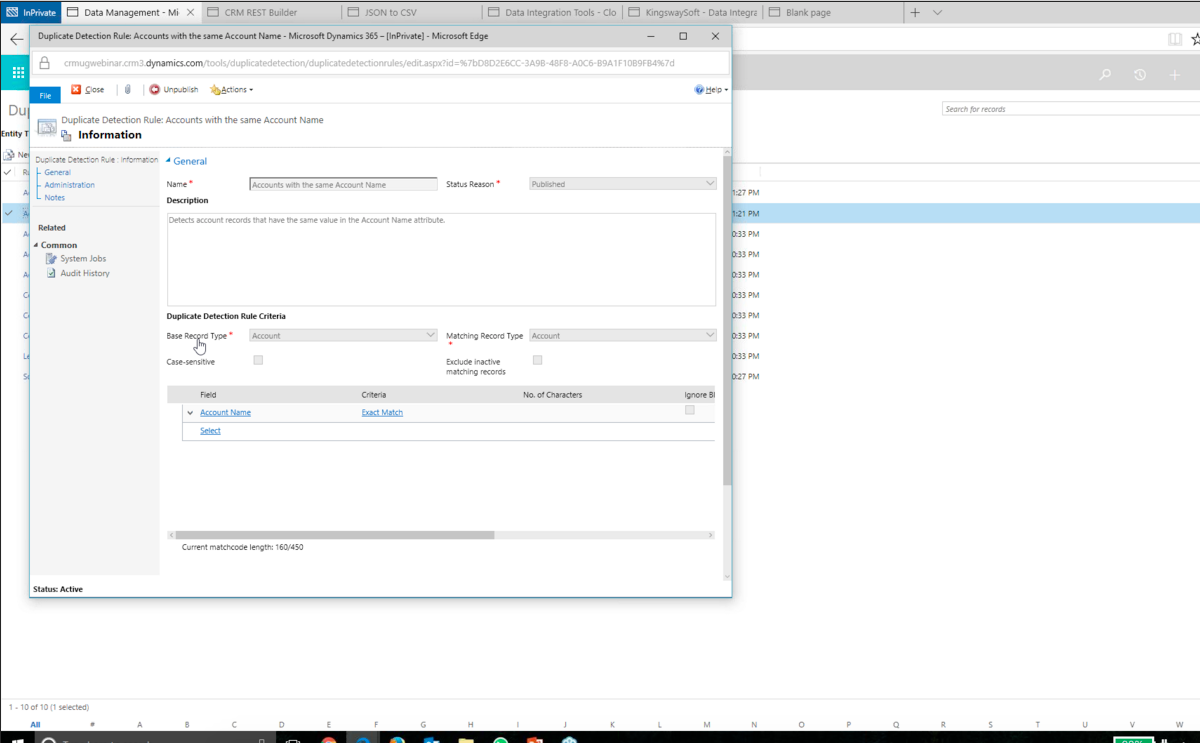The height and width of the screenshot is (743, 1200).
Task: Switch to KingswaySoft browser tab
Action: tap(693, 13)
